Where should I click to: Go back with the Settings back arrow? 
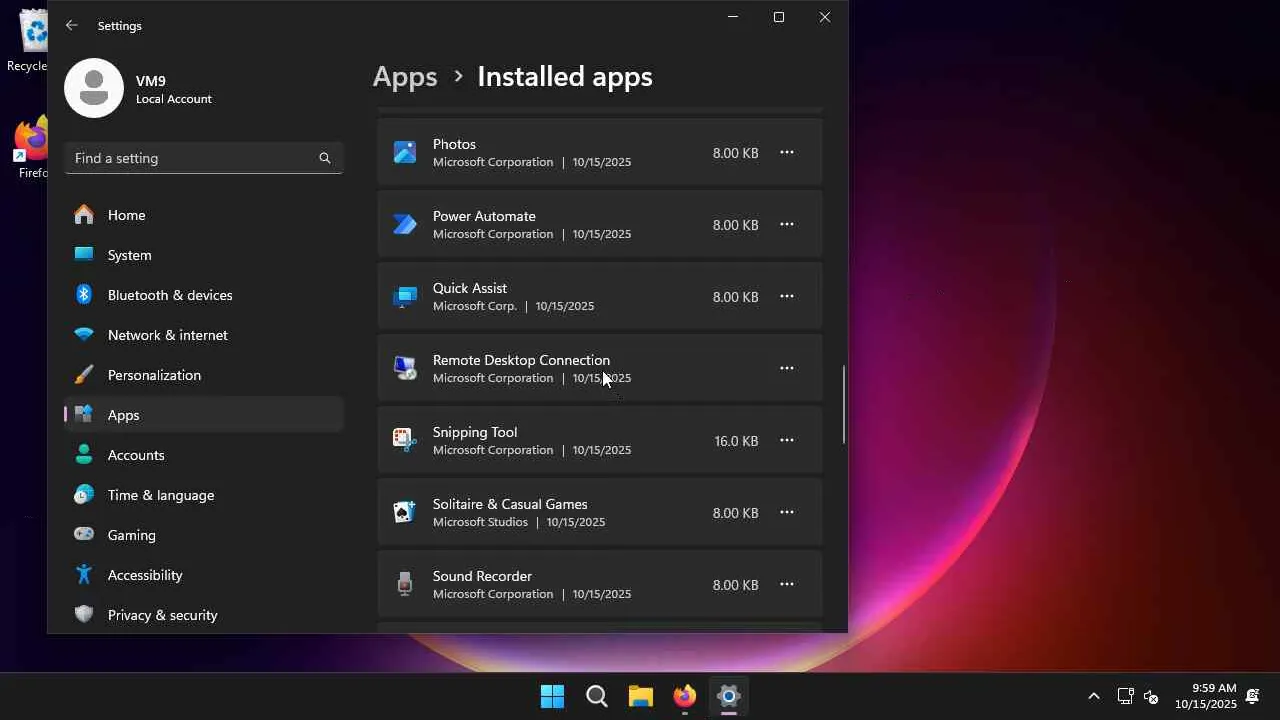(x=71, y=26)
